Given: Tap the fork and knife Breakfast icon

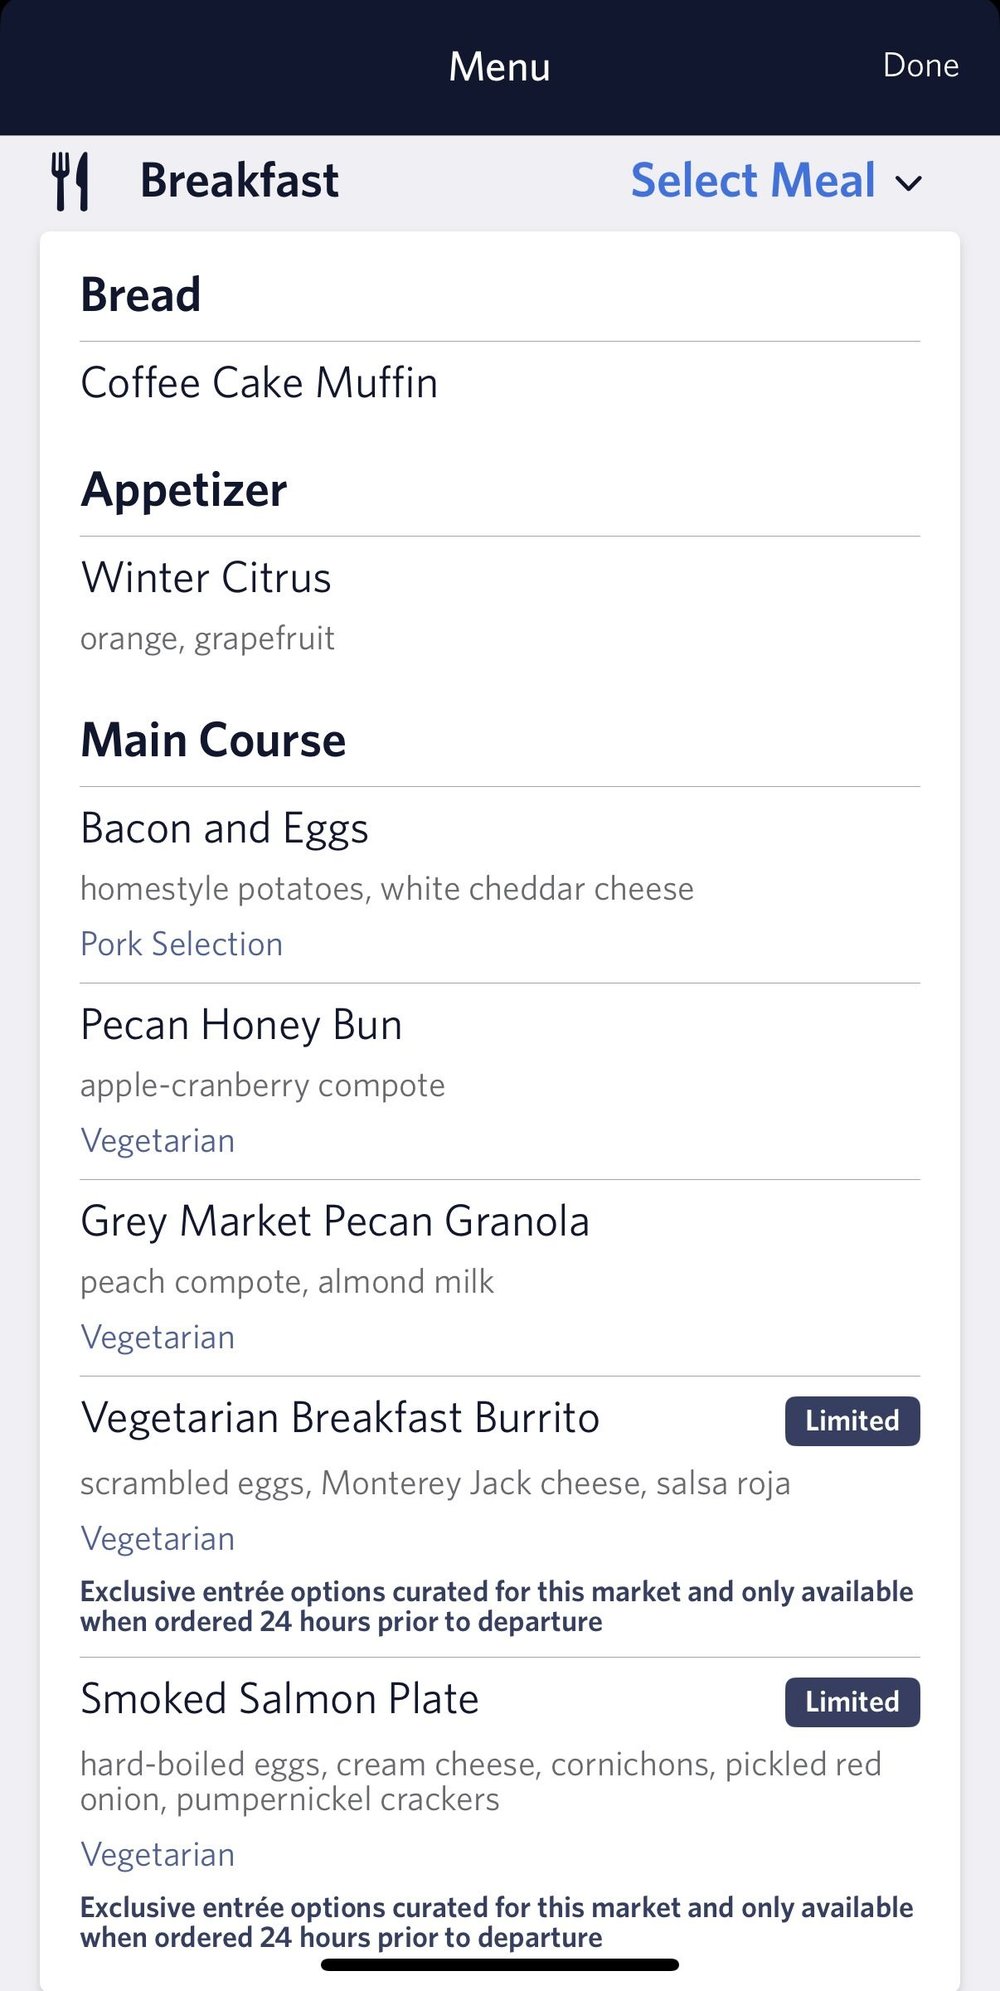Looking at the screenshot, I should pyautogui.click(x=70, y=181).
